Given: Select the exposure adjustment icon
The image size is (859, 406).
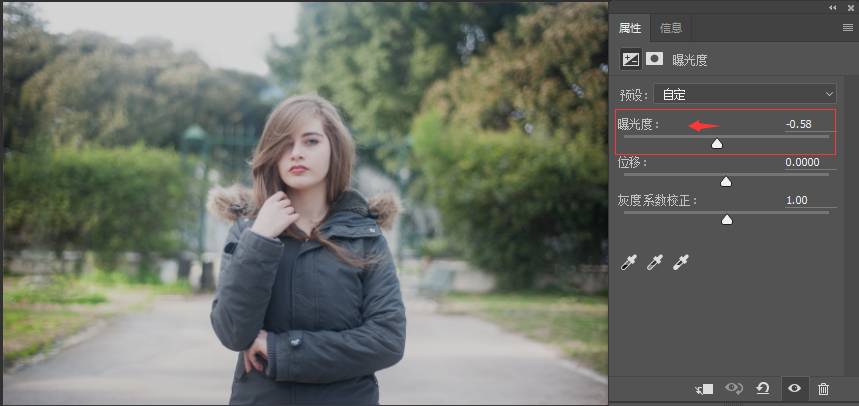Looking at the screenshot, I should [631, 59].
